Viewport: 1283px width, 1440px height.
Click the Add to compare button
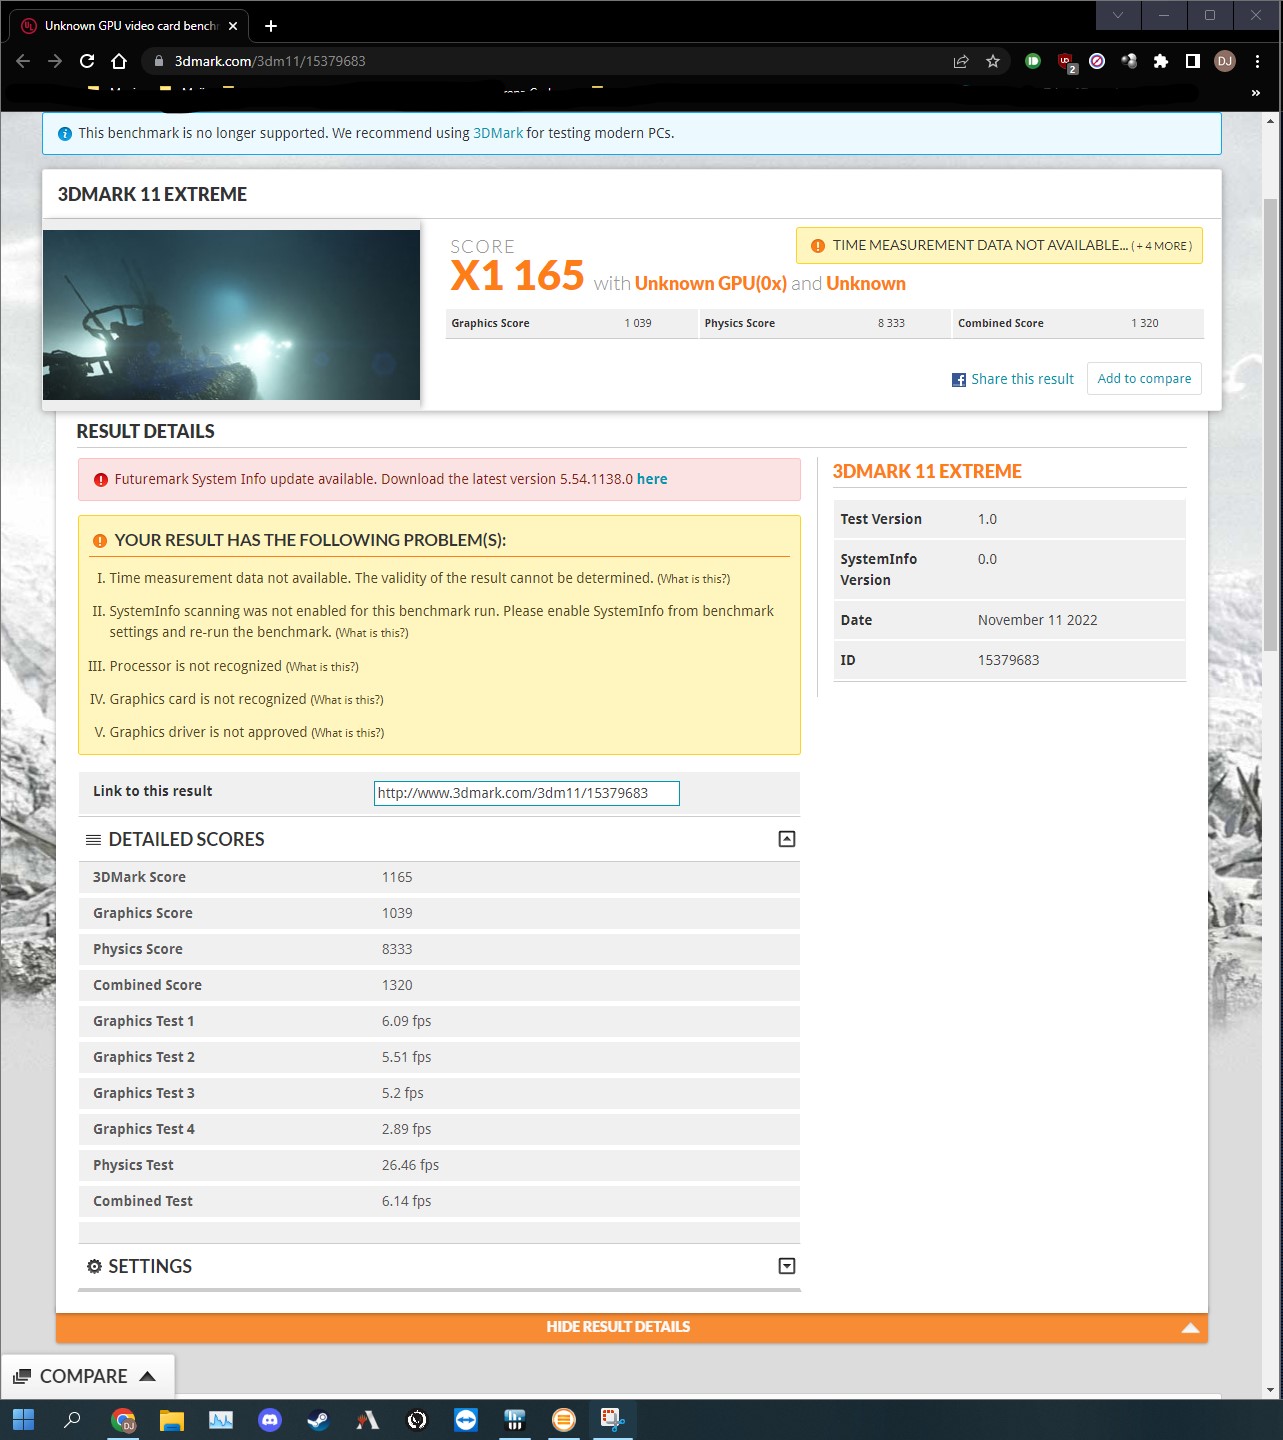coord(1144,379)
